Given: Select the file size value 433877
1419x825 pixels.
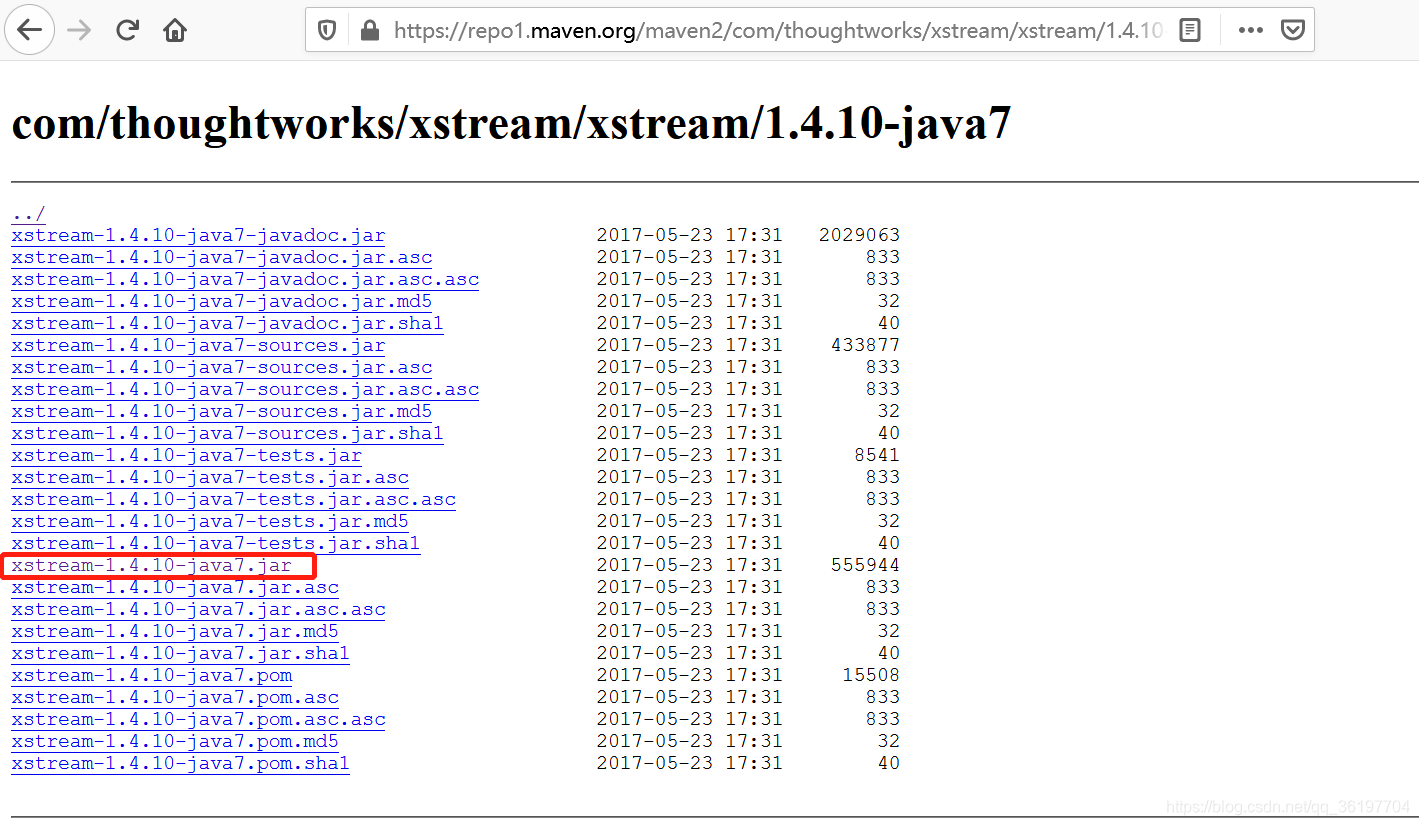Looking at the screenshot, I should coord(865,345).
